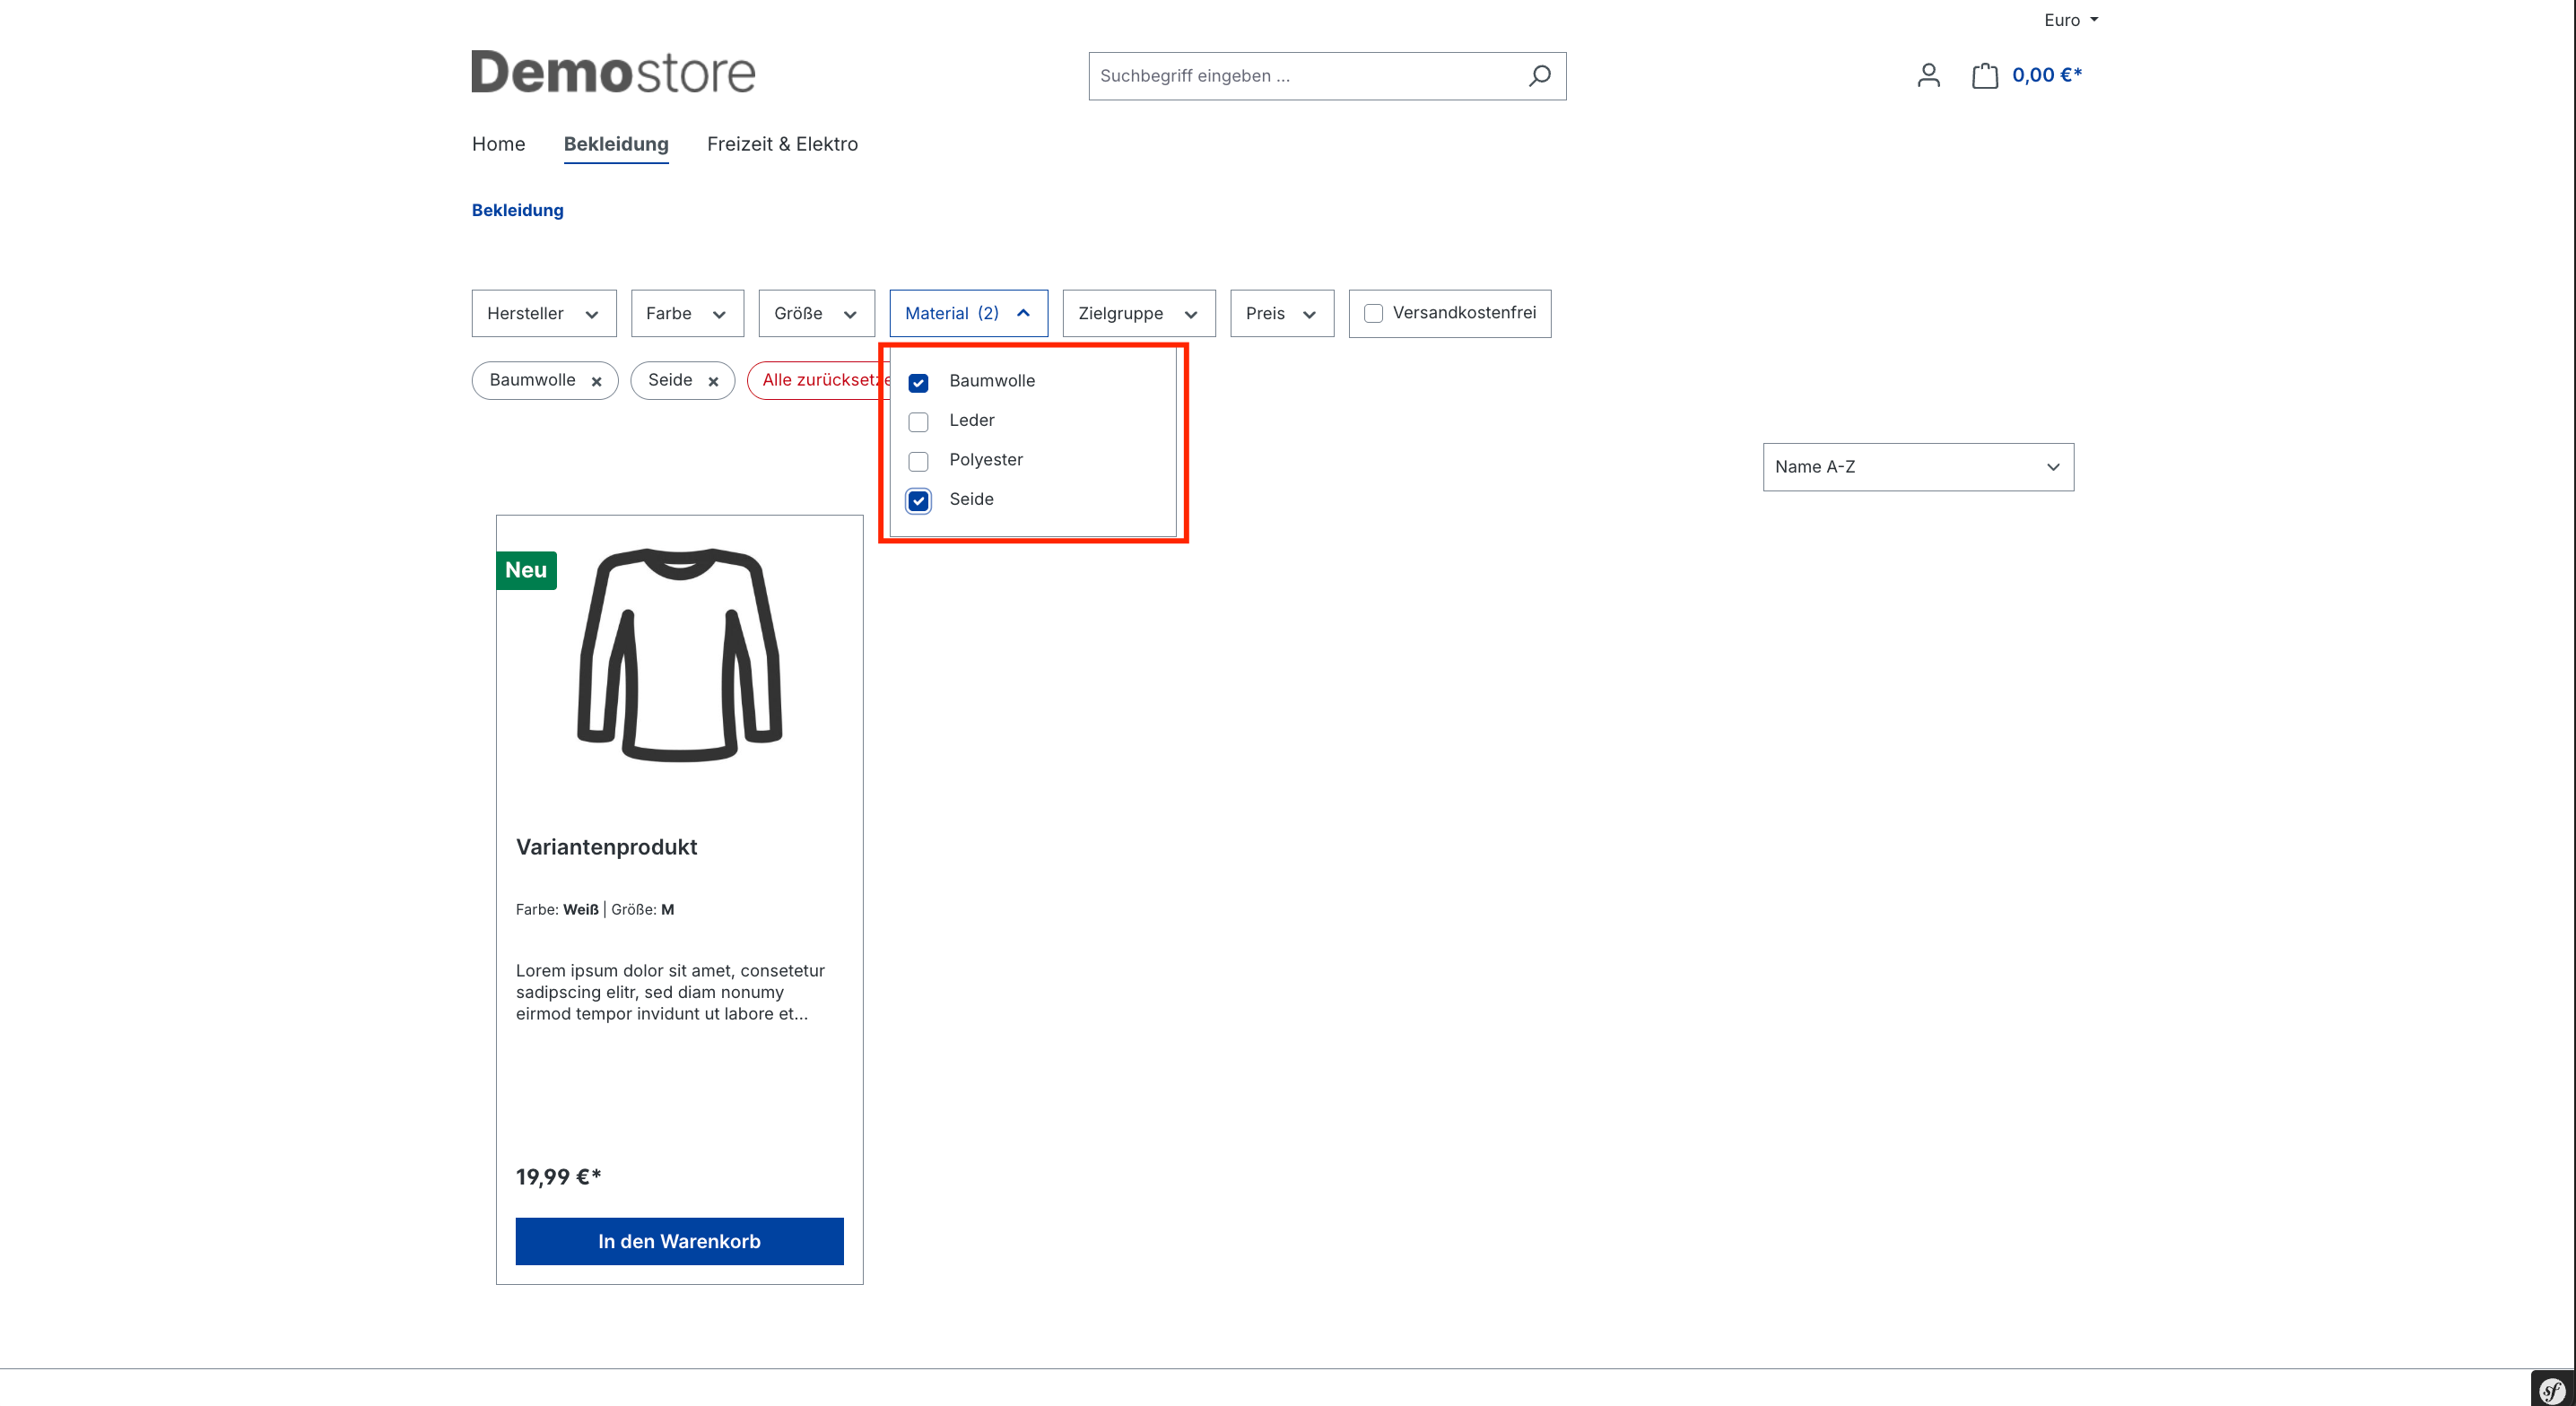The width and height of the screenshot is (2576, 1406).
Task: Go to the Home menu item
Action: point(498,144)
